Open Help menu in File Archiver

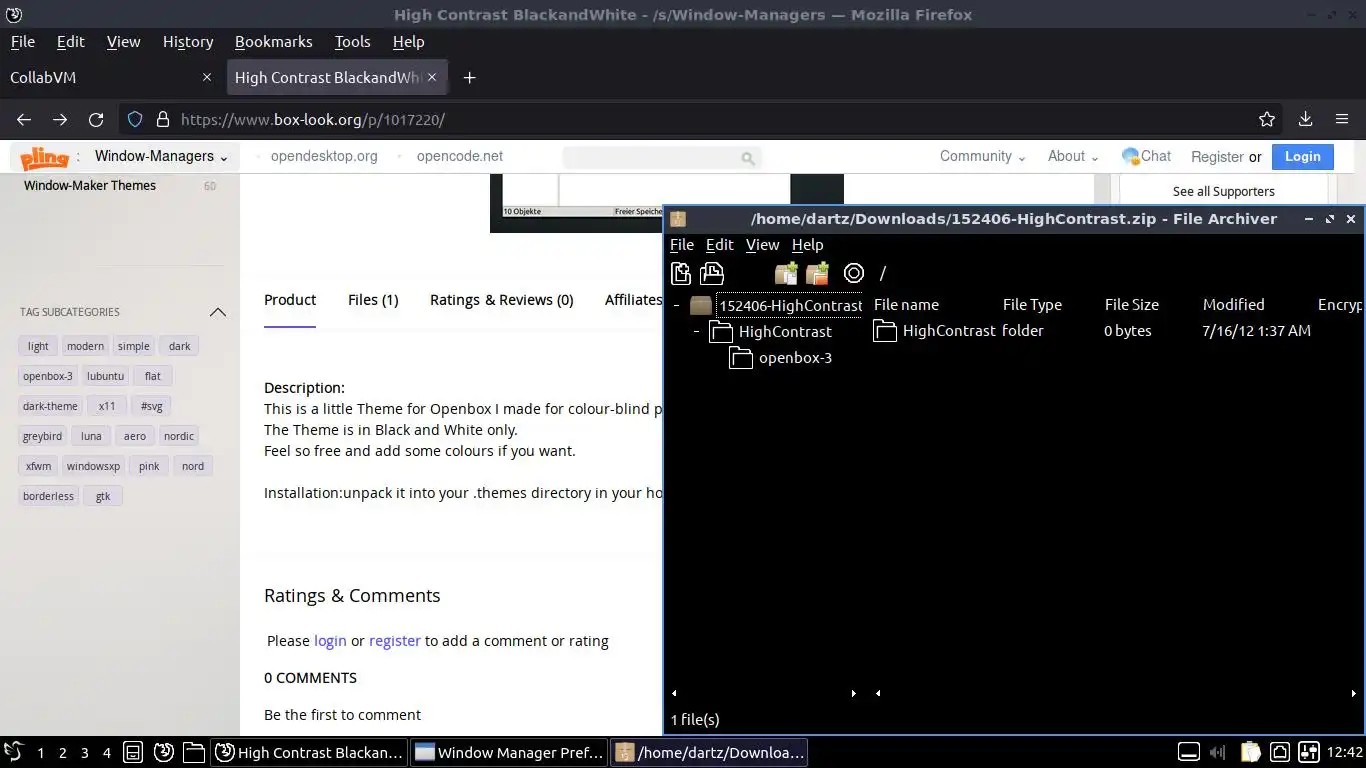pos(807,244)
